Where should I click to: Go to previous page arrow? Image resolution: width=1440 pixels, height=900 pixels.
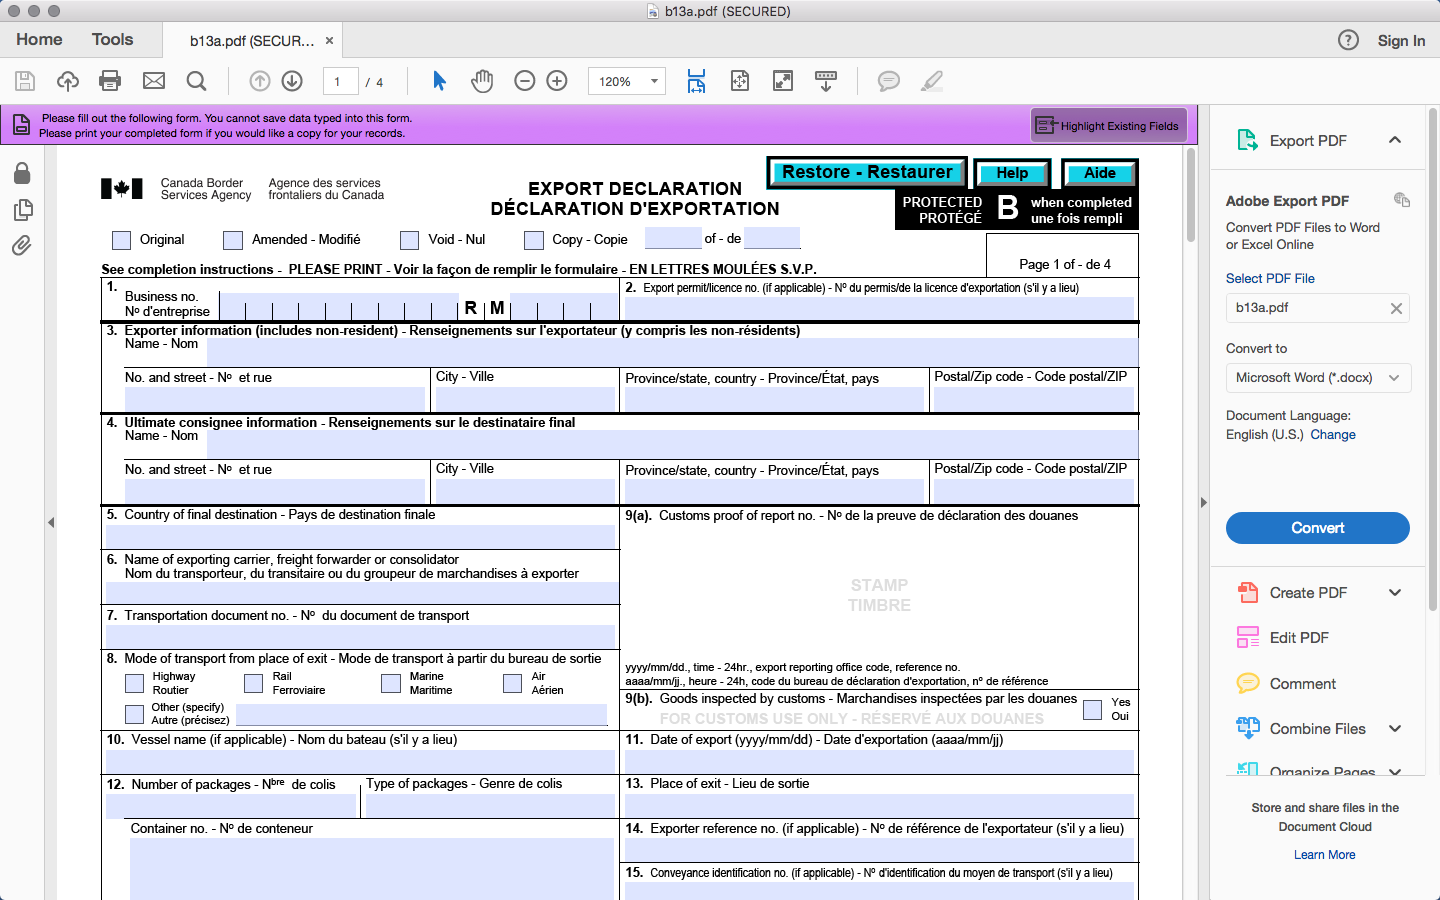[260, 81]
